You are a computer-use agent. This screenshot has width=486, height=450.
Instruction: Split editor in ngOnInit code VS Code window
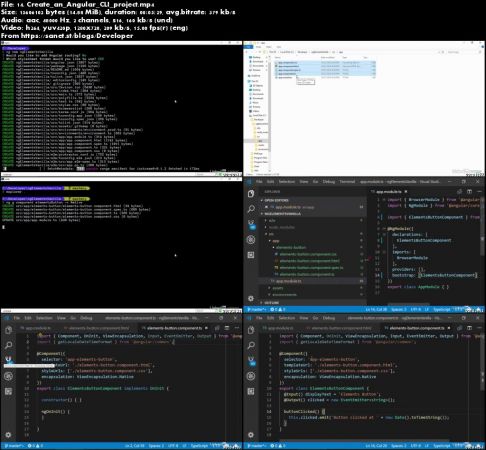click(x=227, y=328)
